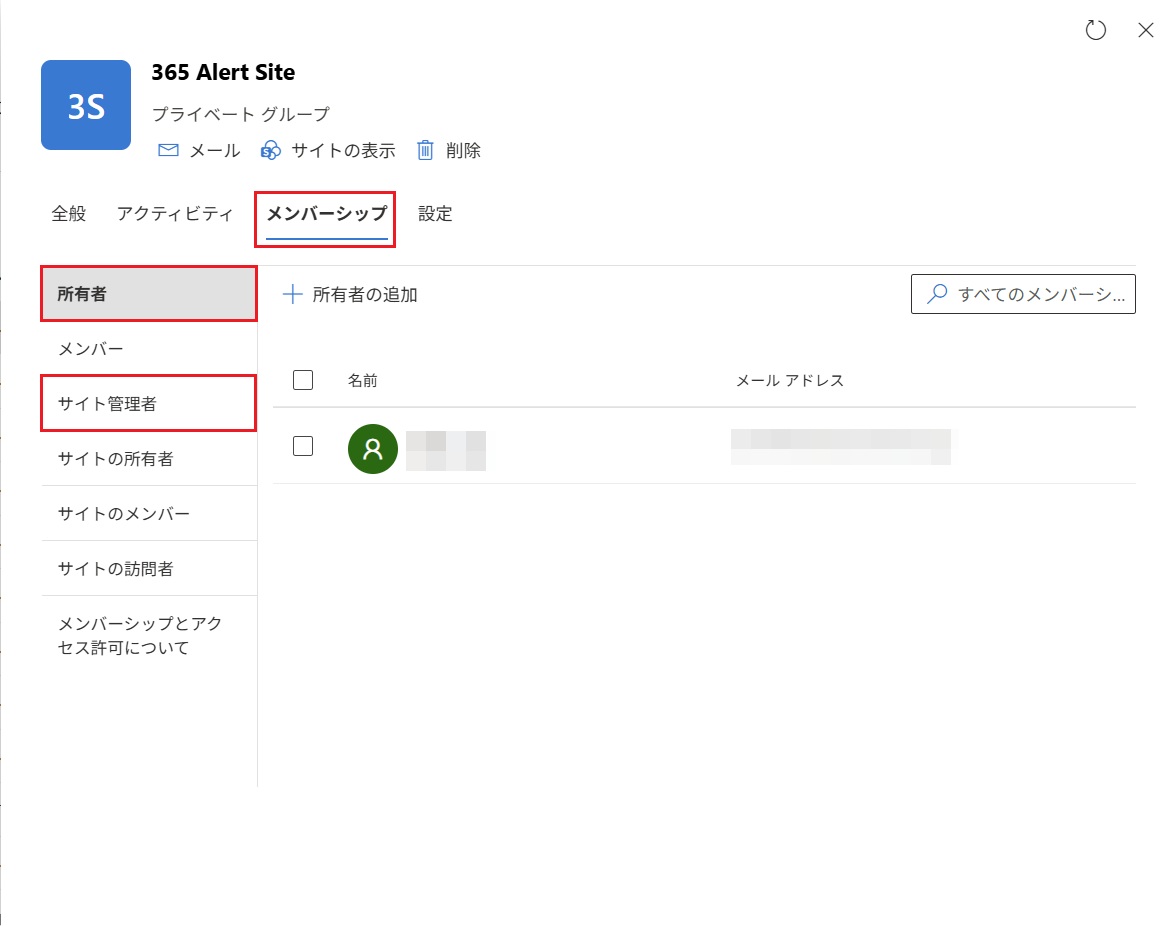Click the mail envelope icon

(x=168, y=151)
